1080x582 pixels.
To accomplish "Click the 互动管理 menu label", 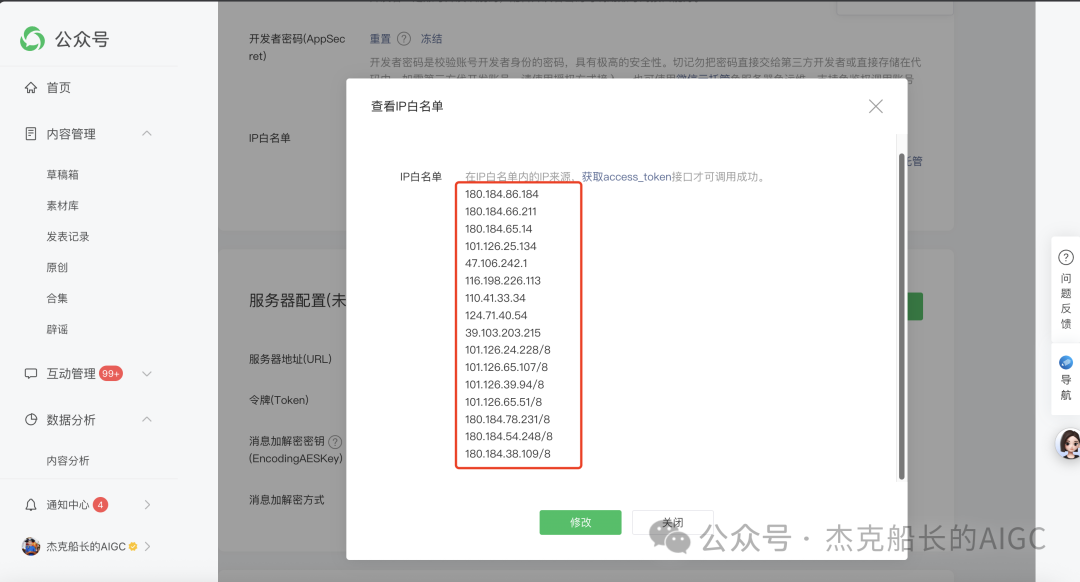I will coord(71,373).
